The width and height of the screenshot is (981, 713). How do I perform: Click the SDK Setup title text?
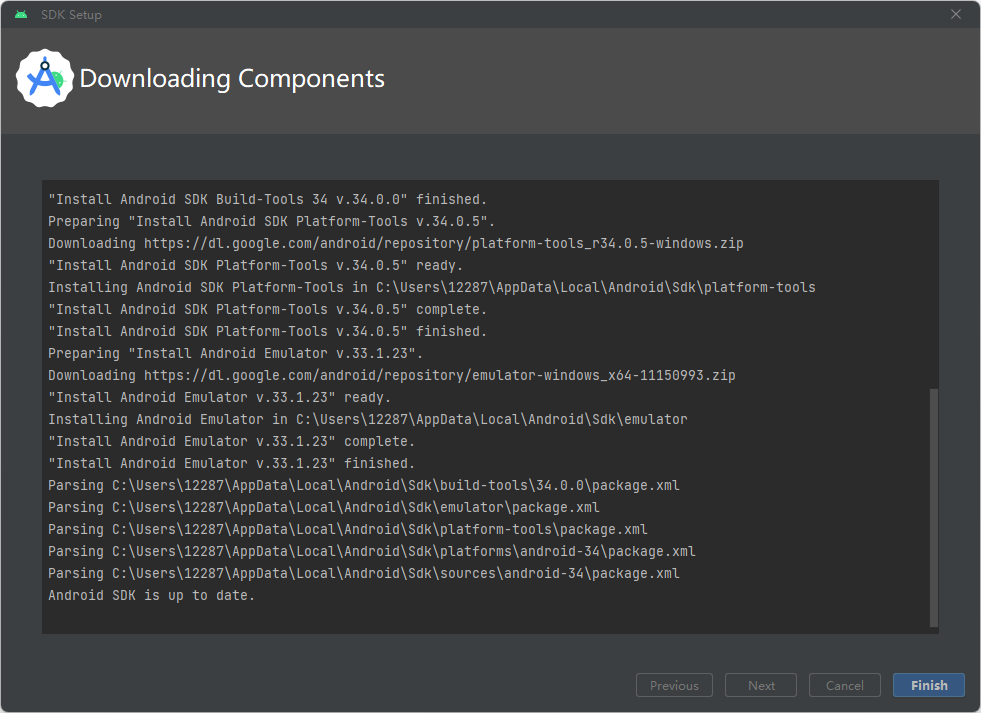click(71, 15)
